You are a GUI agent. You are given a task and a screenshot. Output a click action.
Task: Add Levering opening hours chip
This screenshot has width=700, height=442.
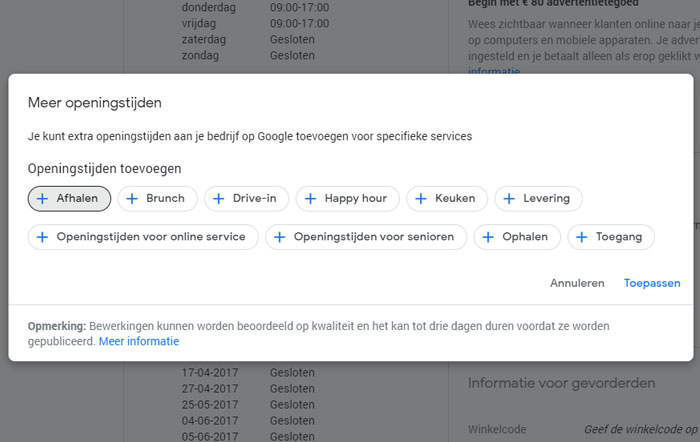click(x=538, y=199)
